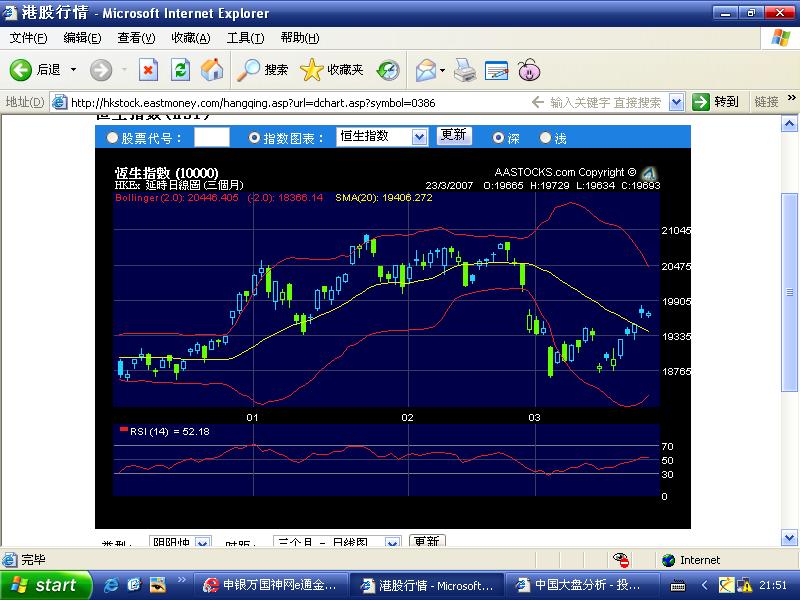800x600 pixels.
Task: Click the 链接 links toolbar label
Action: point(766,102)
